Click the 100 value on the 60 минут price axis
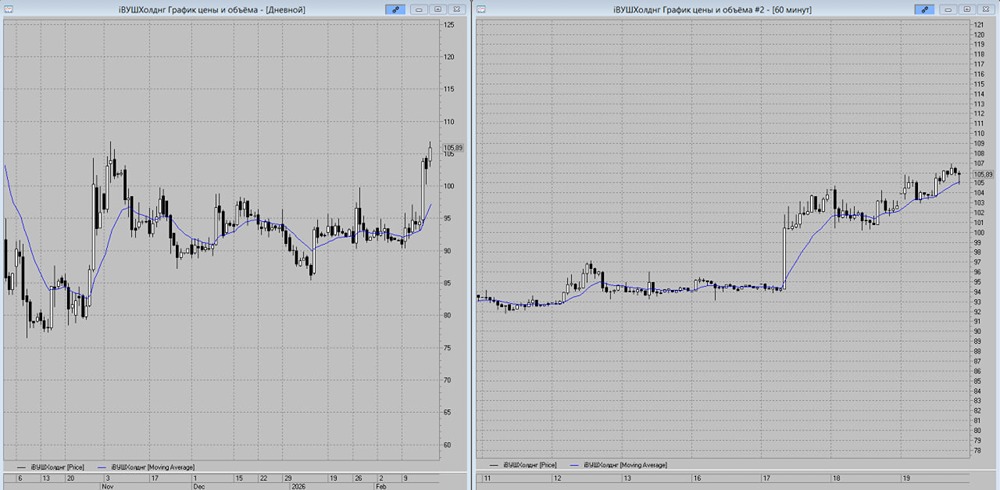 978,232
